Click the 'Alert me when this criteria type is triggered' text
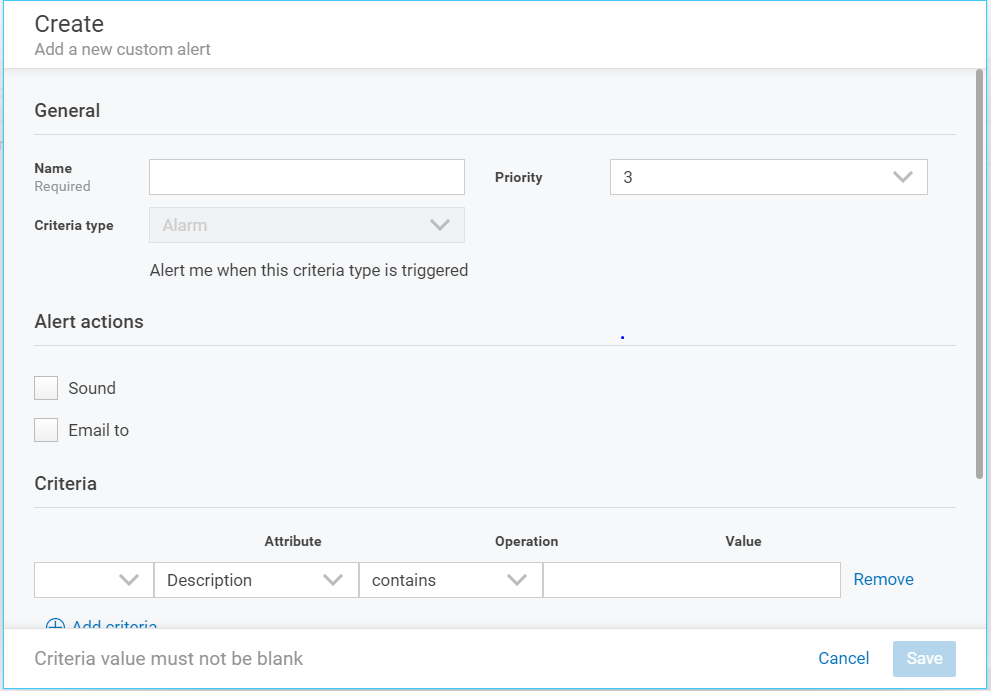This screenshot has height=691, width=991. tap(308, 271)
